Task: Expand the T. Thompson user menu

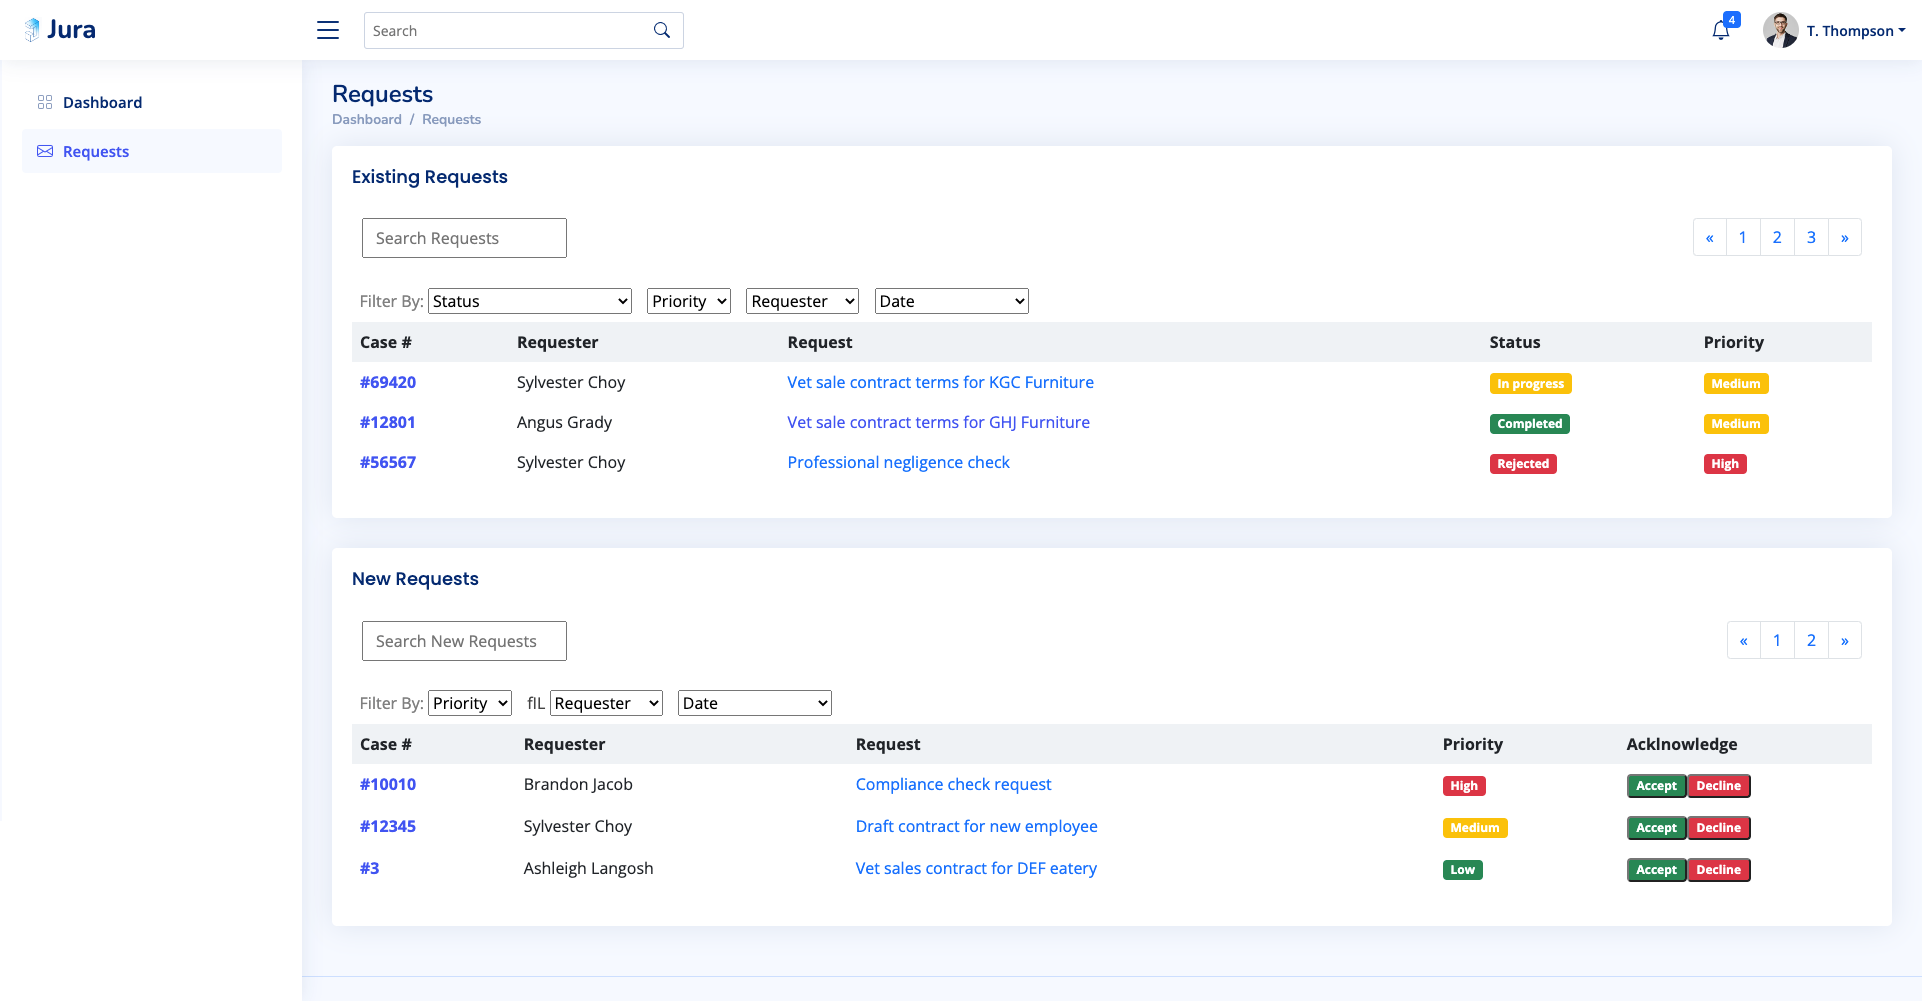Action: point(1856,31)
